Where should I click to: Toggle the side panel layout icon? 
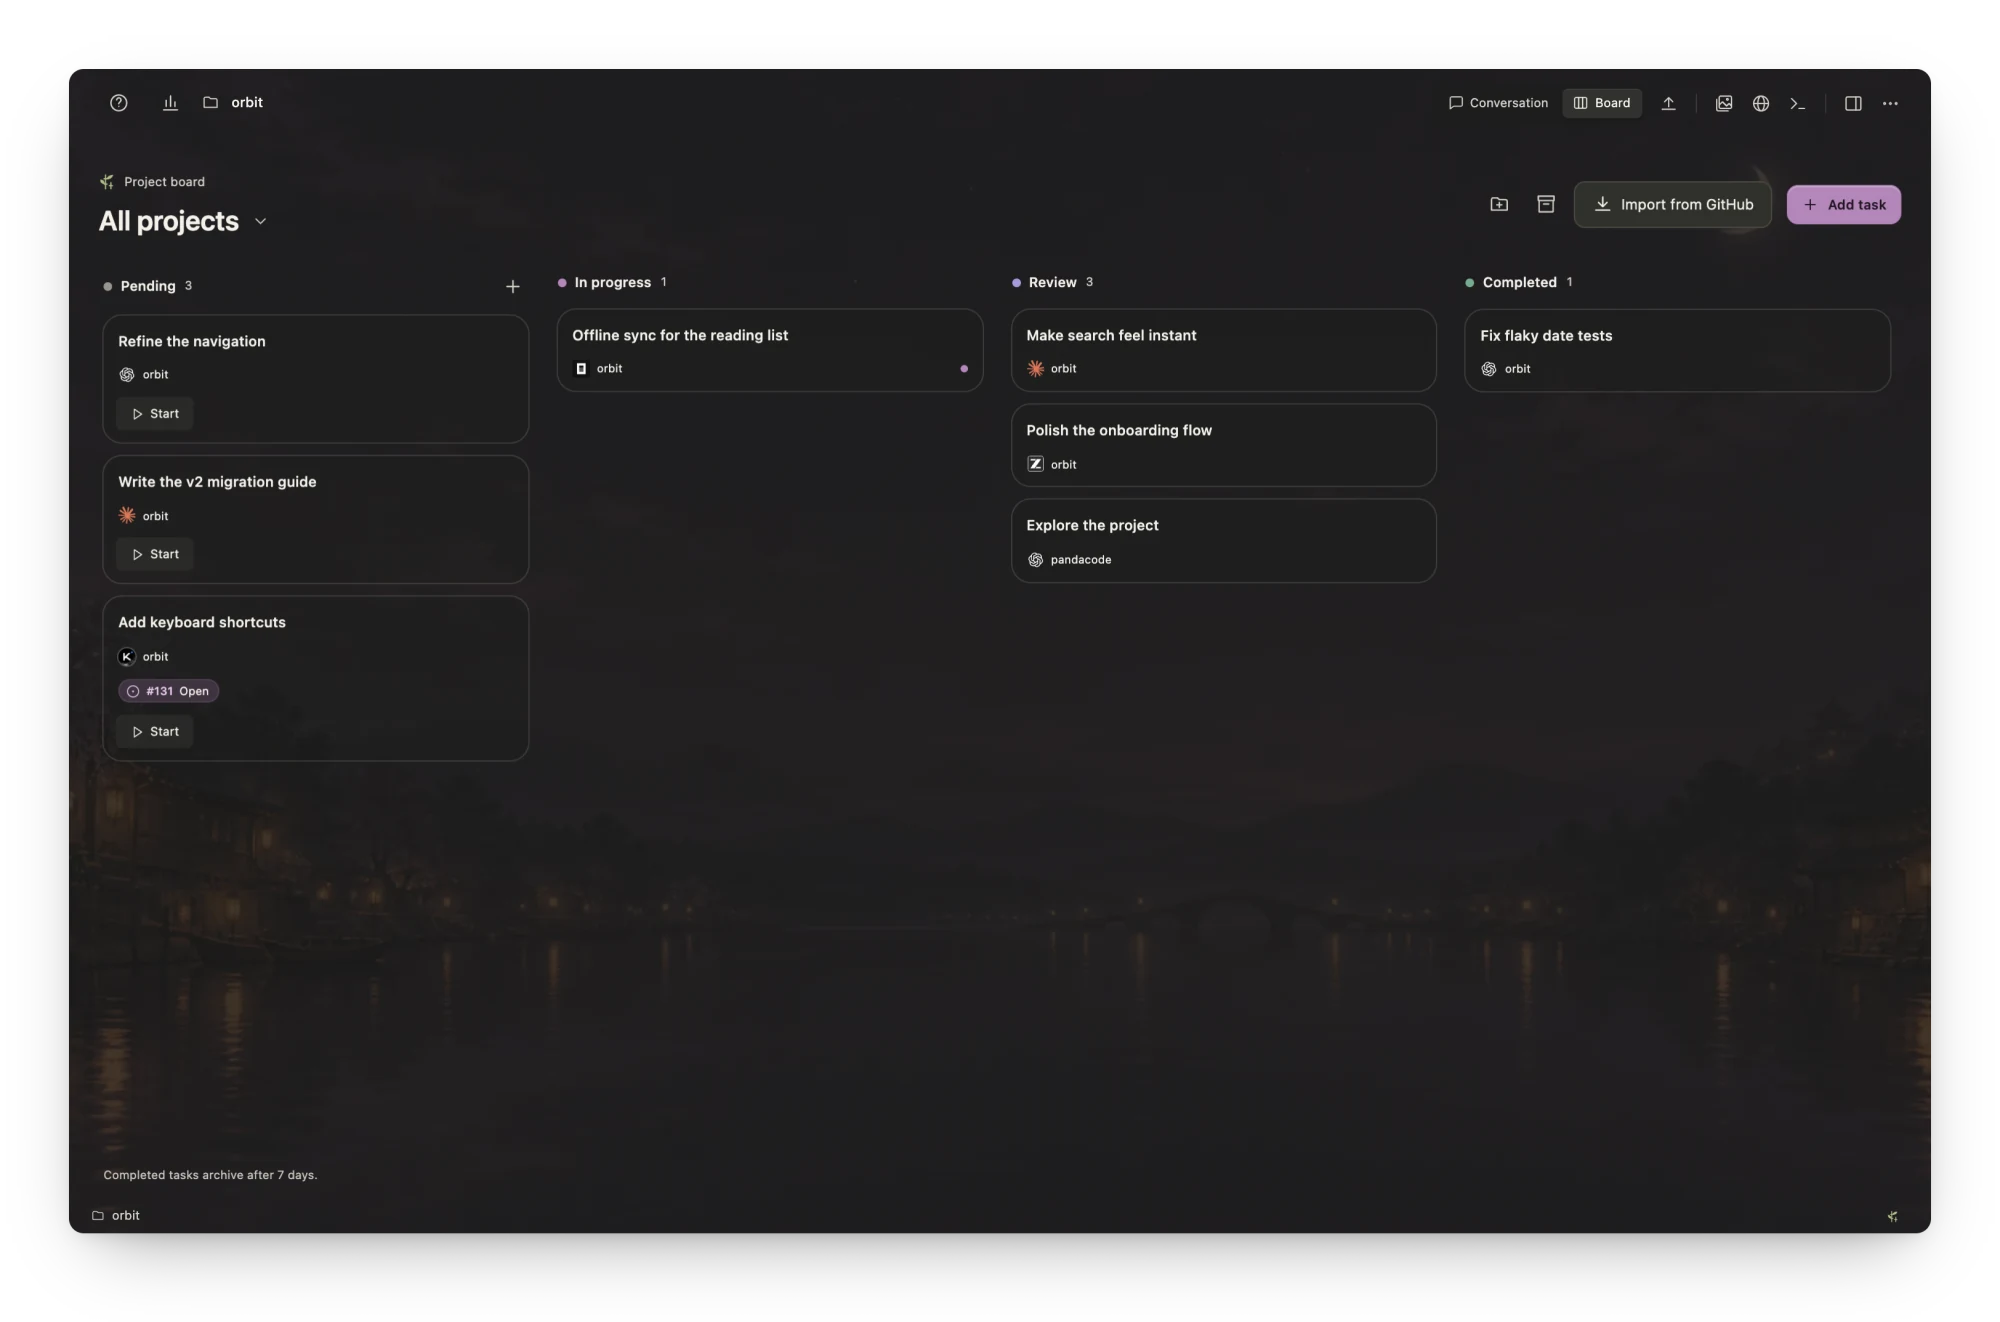[1853, 103]
